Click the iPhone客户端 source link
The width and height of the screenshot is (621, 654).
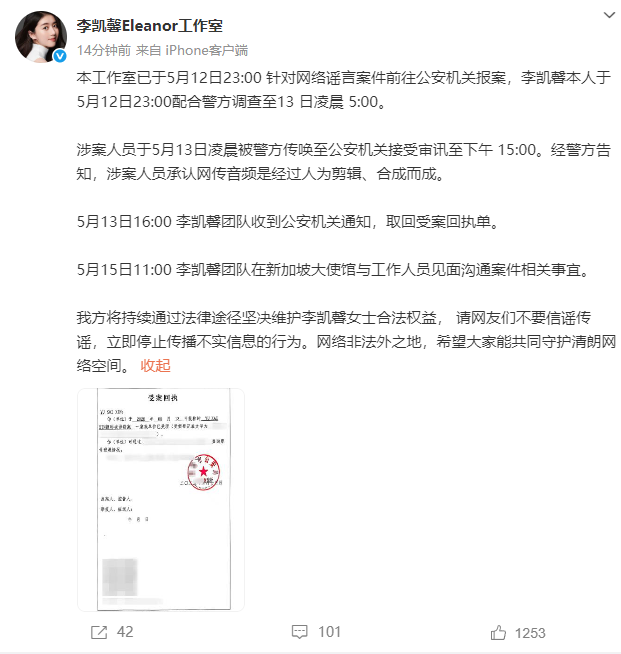206,50
